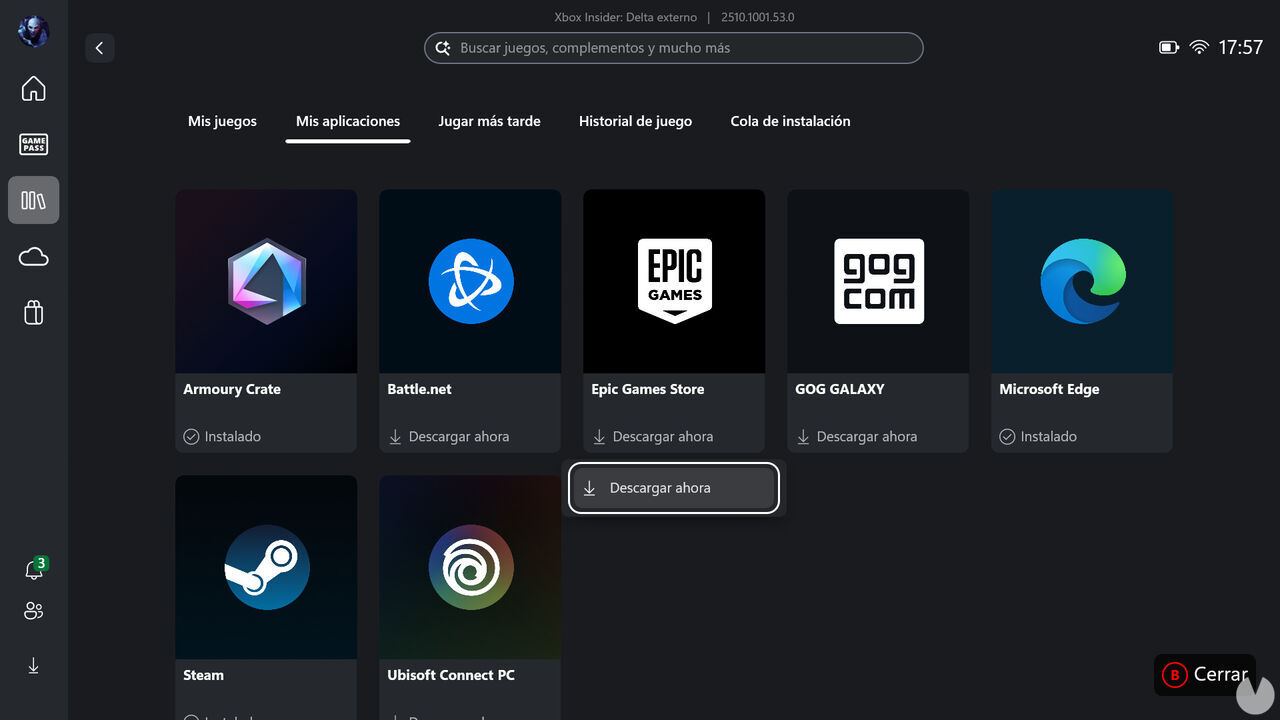
Task: Open the Historial de juego tab
Action: pyautogui.click(x=635, y=121)
